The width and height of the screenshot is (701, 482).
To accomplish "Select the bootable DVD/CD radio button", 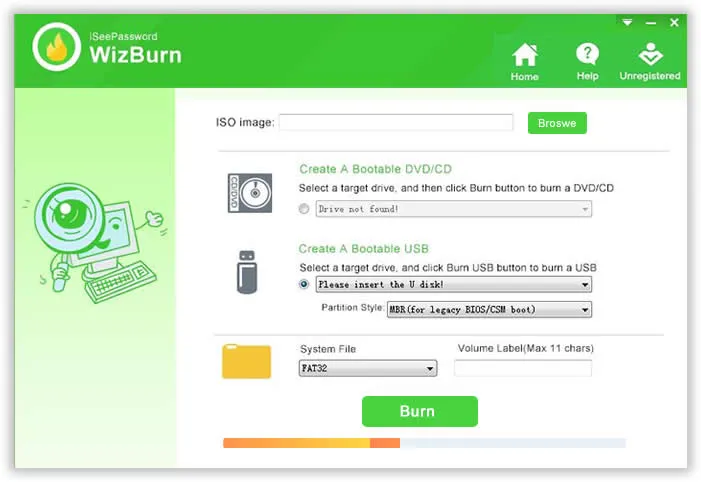I will click(x=304, y=209).
